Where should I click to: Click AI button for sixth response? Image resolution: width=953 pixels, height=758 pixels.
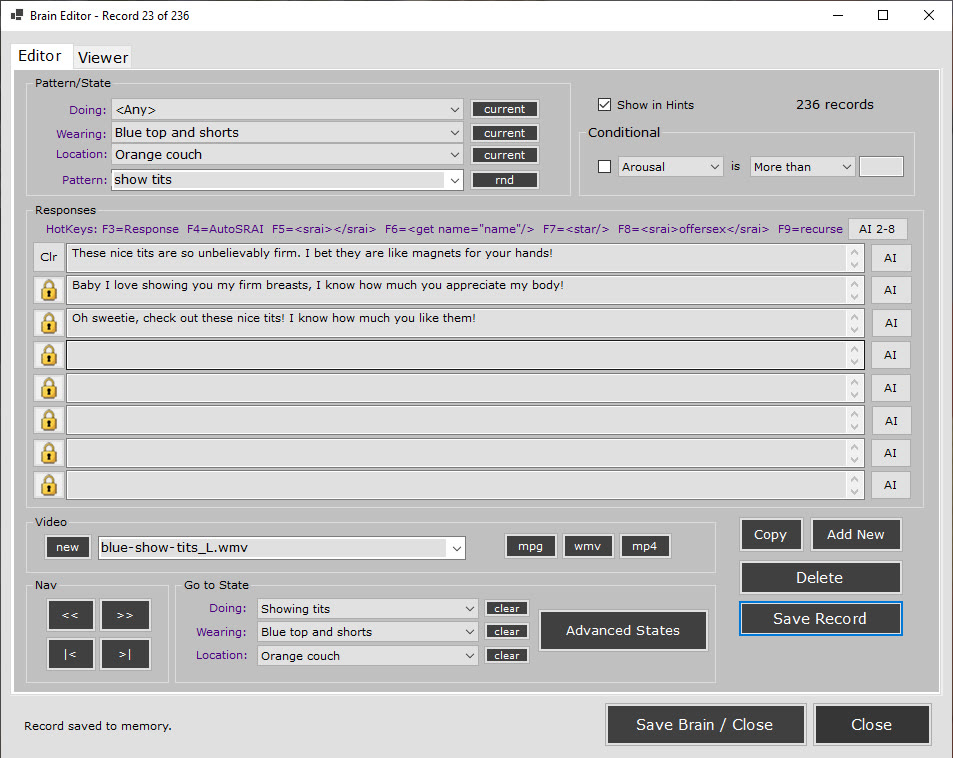point(890,421)
